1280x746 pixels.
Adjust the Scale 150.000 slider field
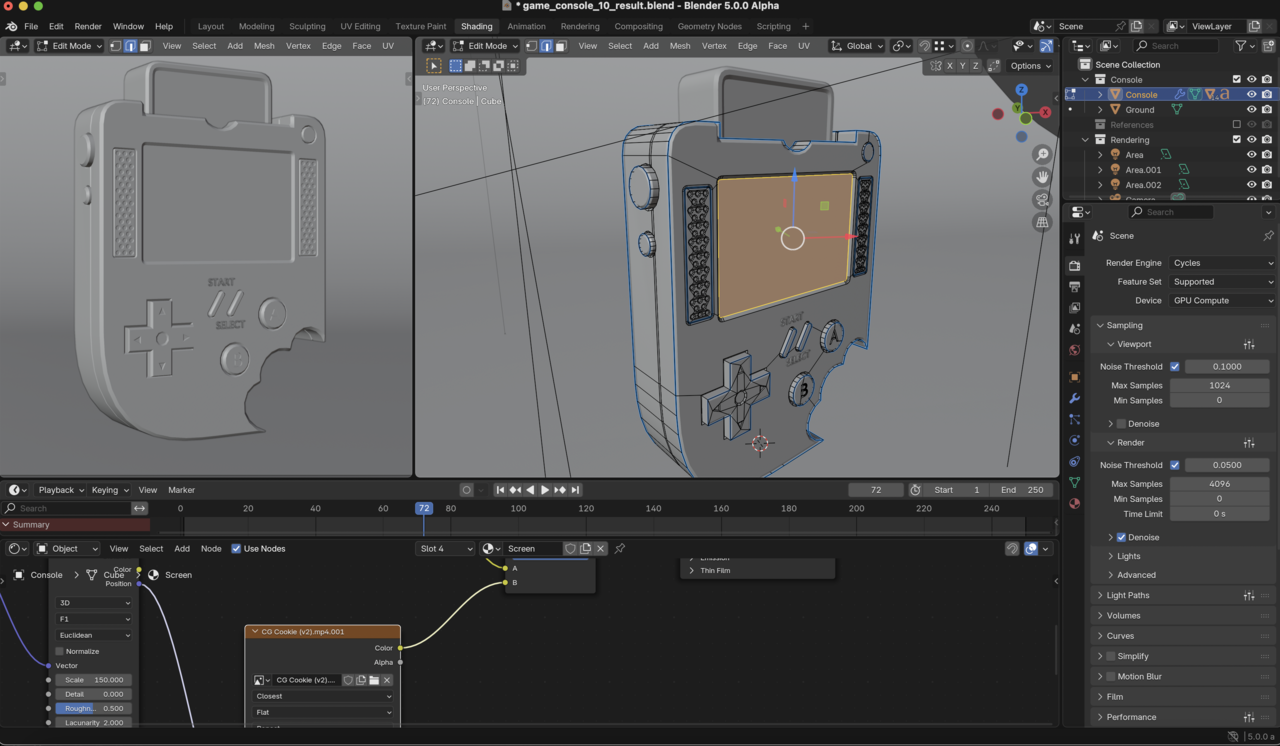click(x=94, y=680)
